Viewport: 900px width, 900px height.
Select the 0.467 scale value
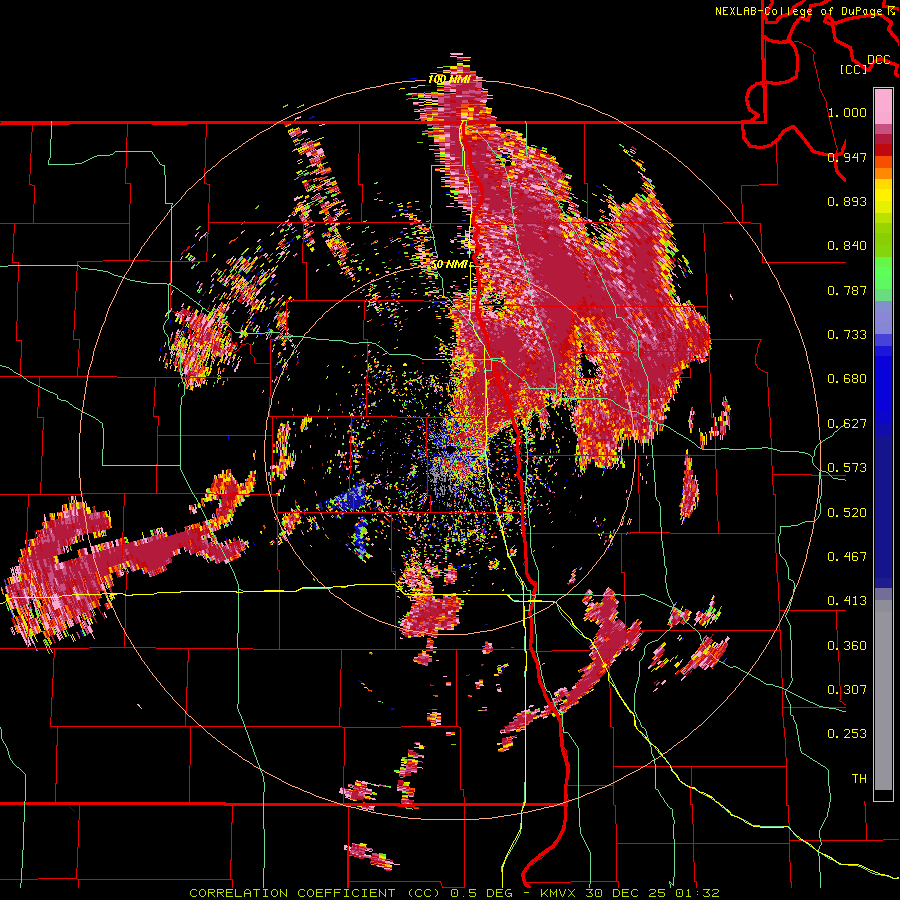point(847,557)
